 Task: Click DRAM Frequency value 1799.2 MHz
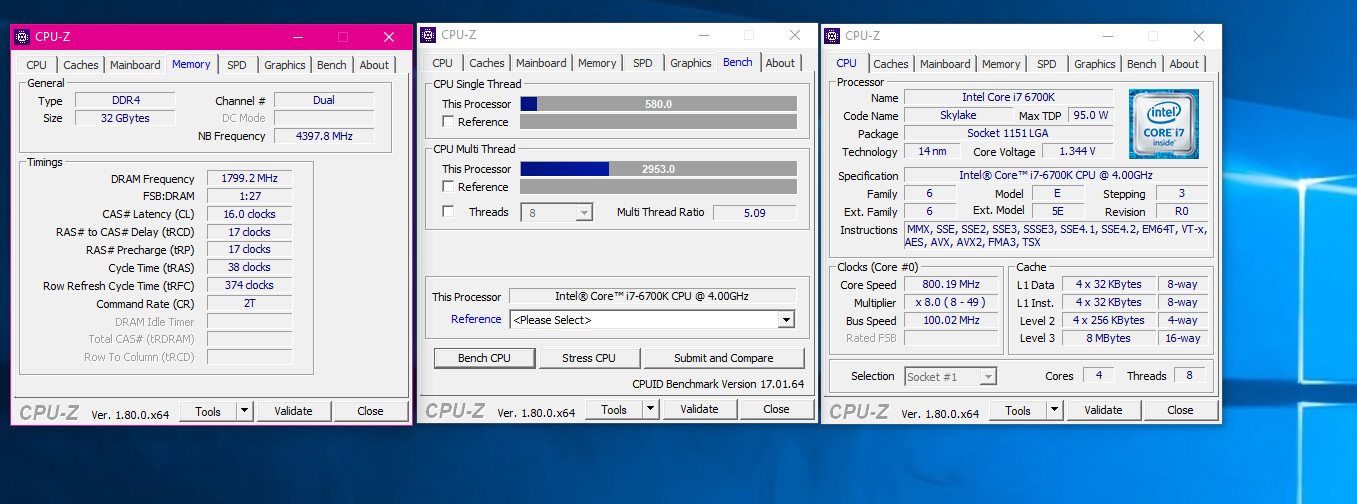pos(250,179)
